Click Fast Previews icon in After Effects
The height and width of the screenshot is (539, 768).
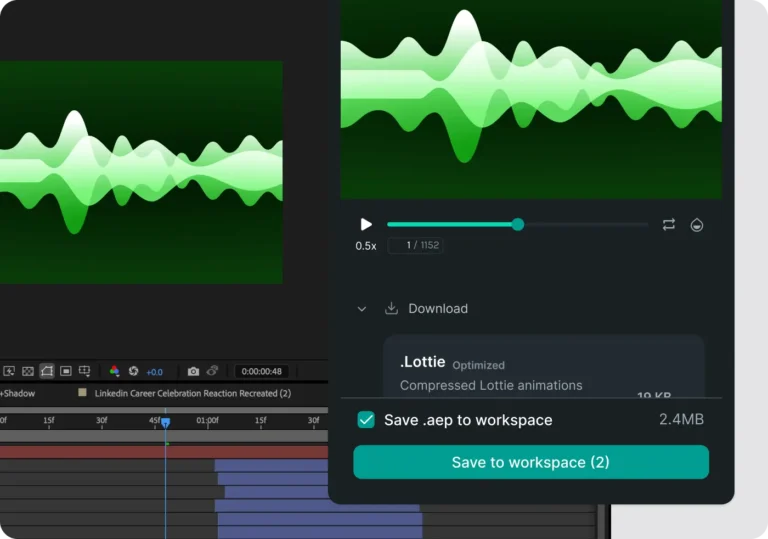[9, 371]
